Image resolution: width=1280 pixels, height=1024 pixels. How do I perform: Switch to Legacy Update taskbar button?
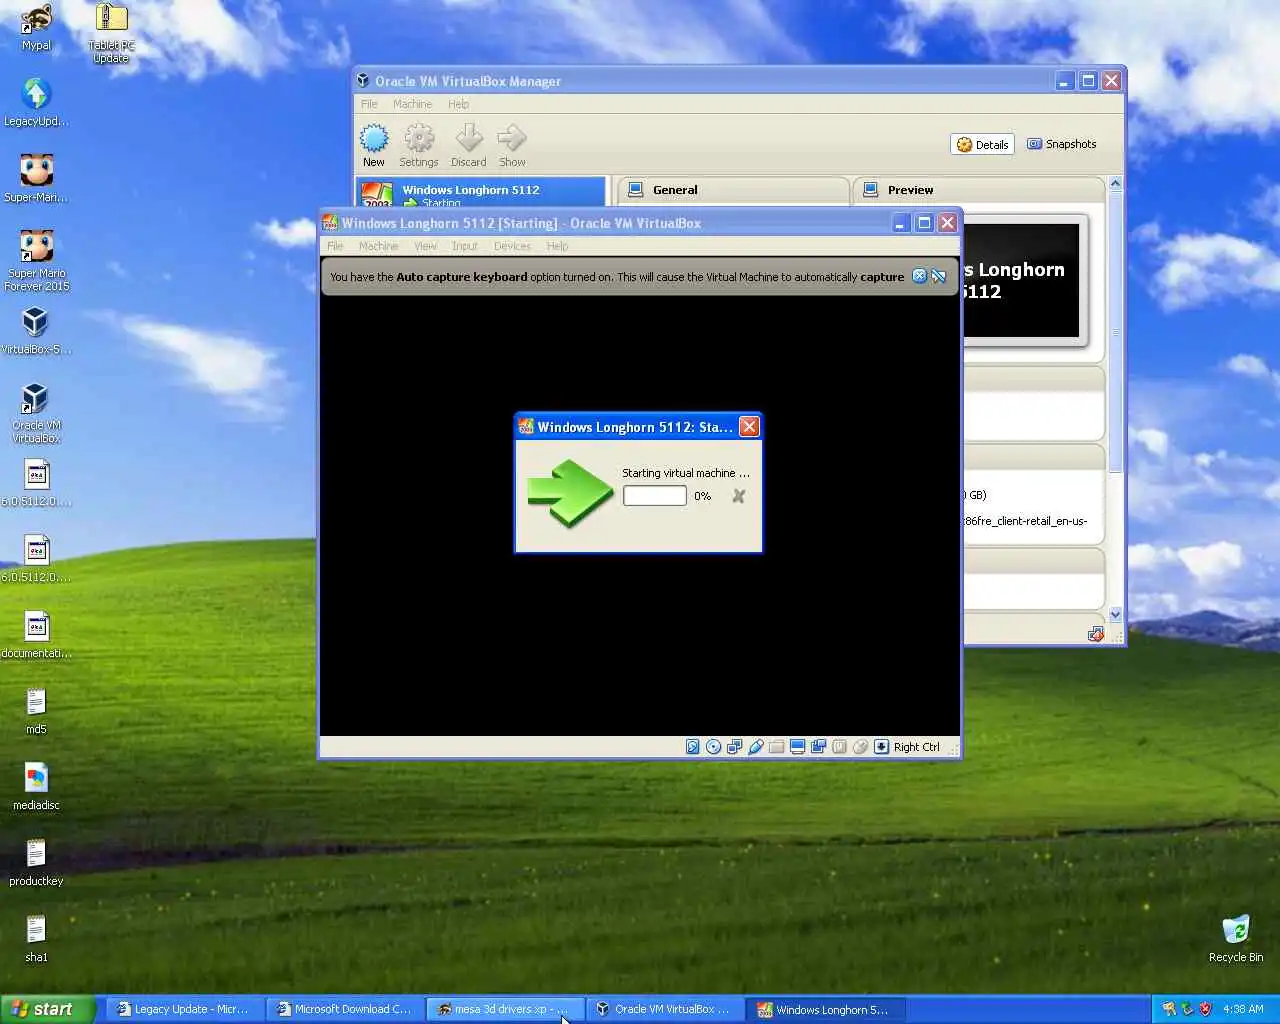(183, 1009)
